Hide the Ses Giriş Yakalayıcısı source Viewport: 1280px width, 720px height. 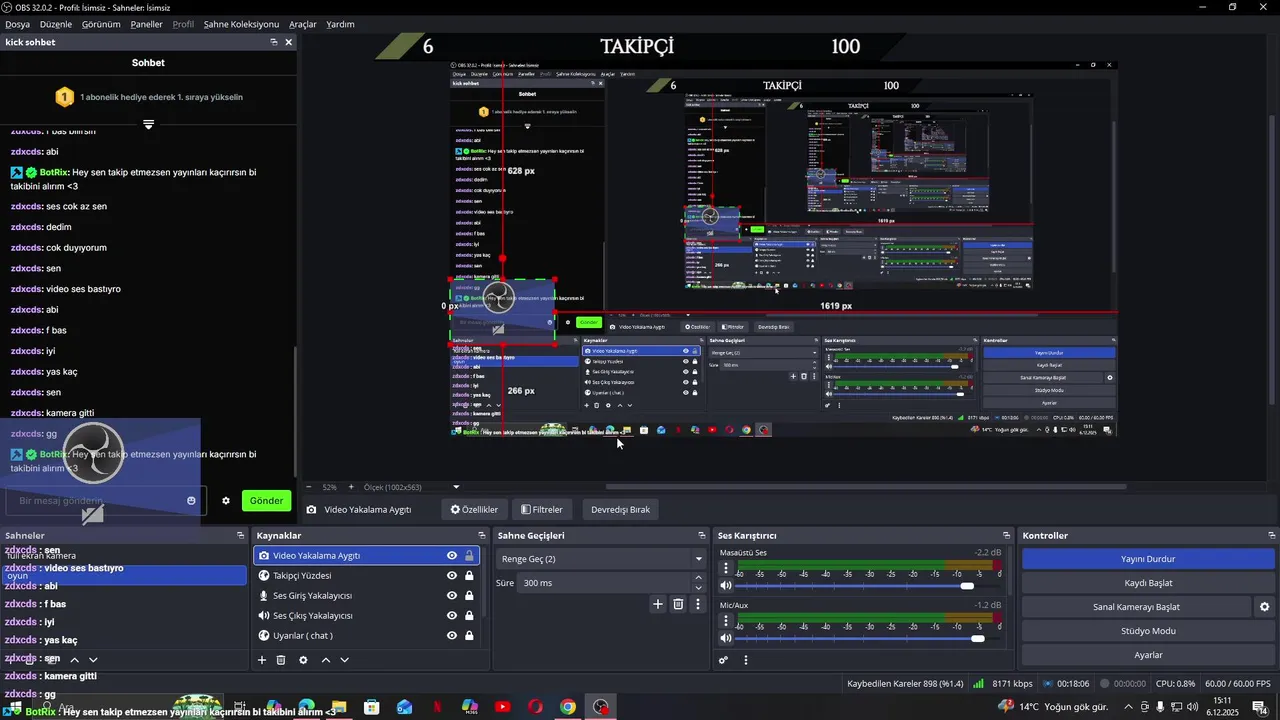(x=452, y=596)
